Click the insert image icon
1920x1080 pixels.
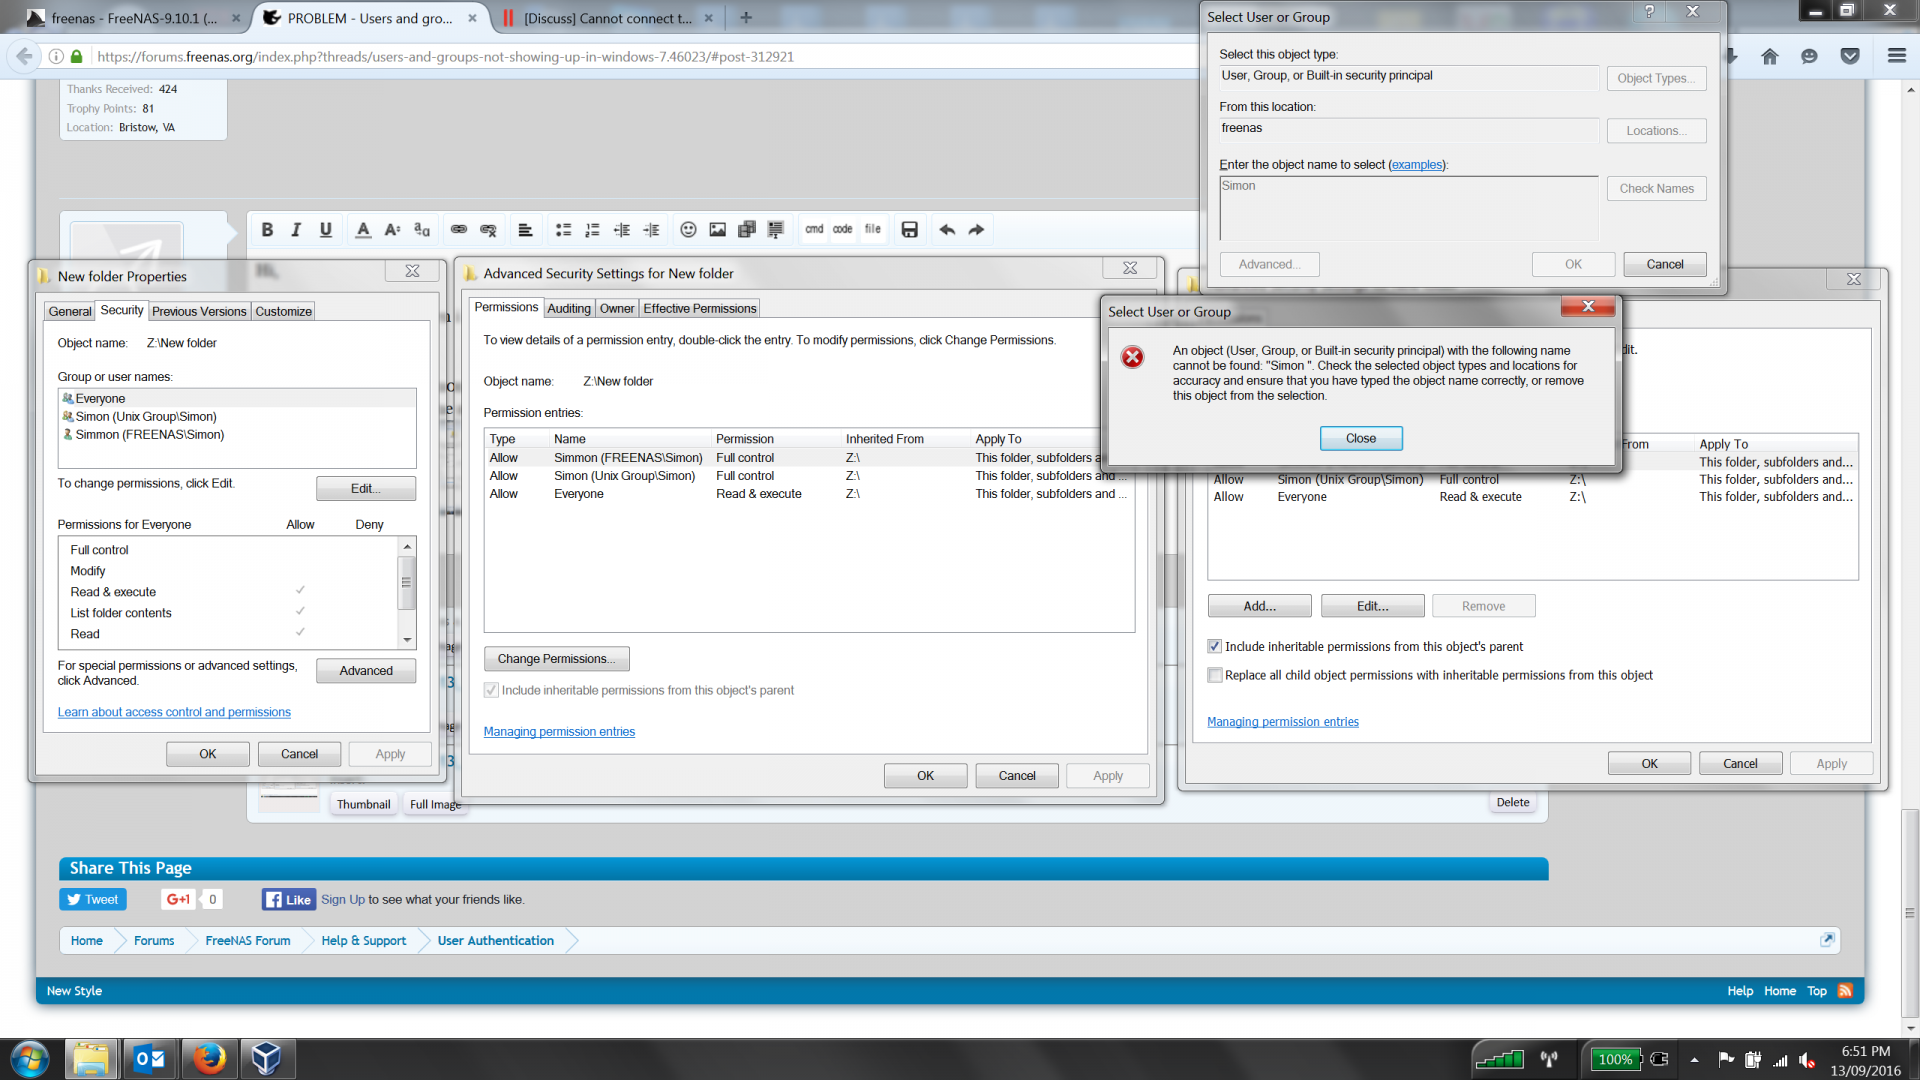[718, 230]
